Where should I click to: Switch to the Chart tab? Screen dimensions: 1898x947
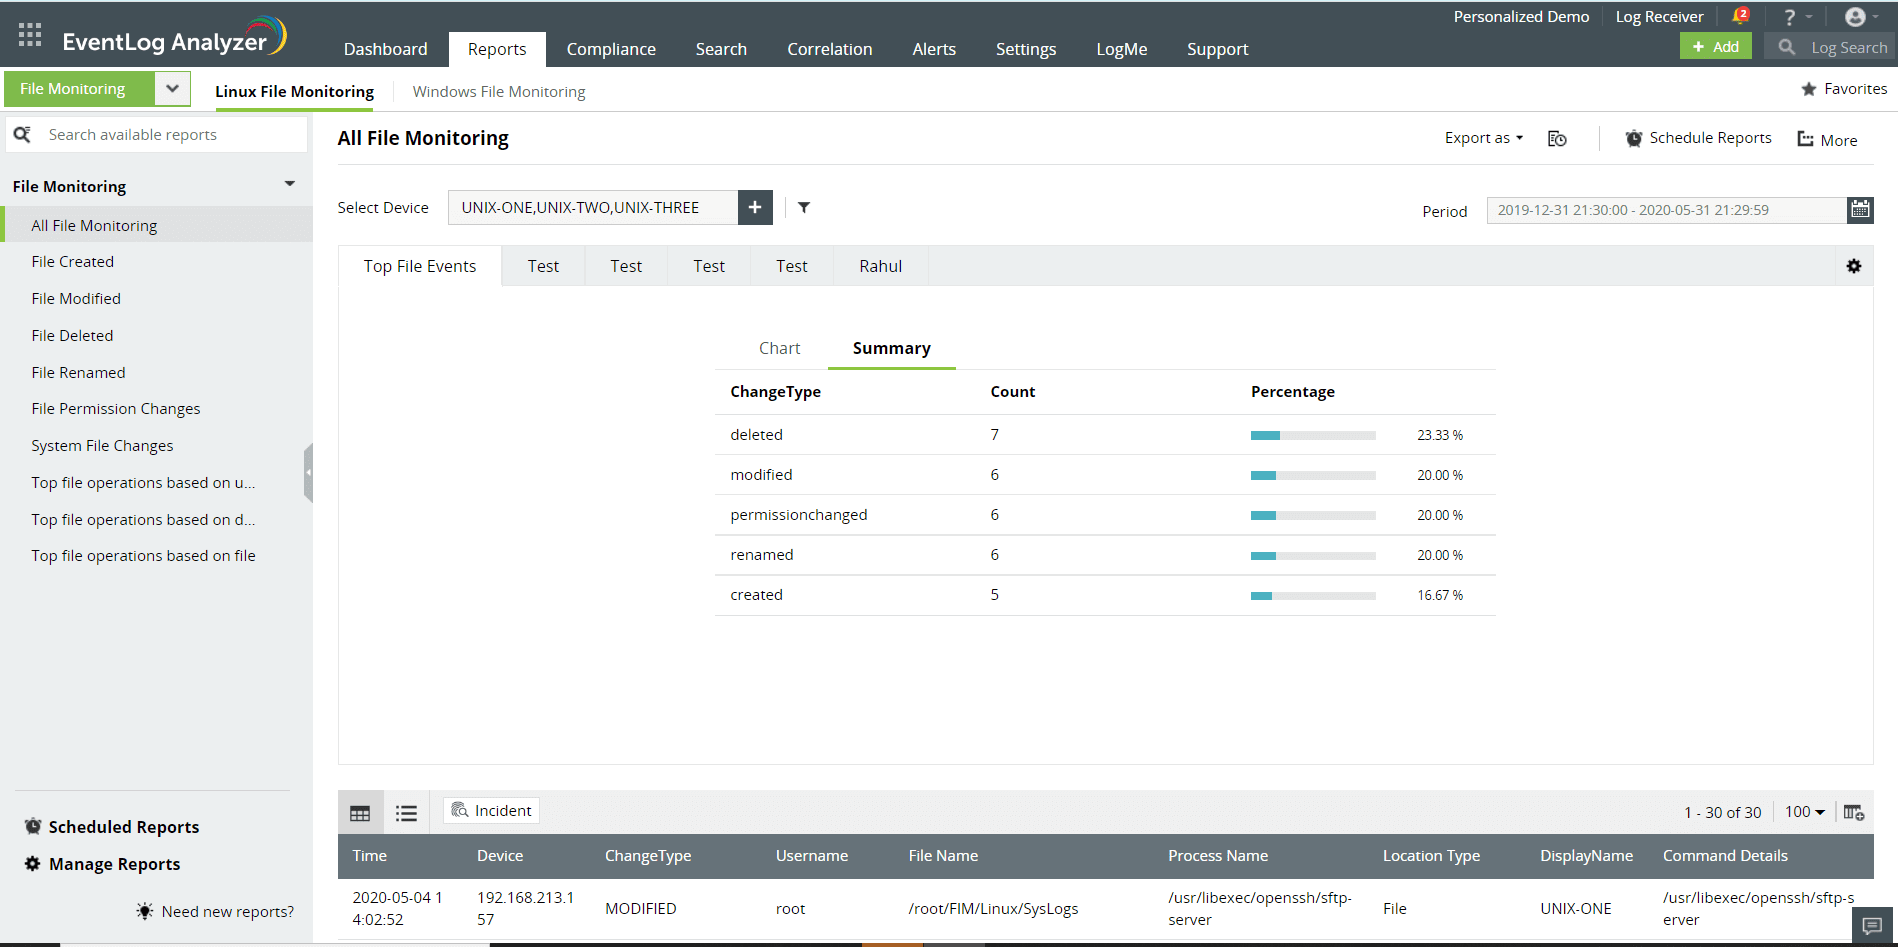tap(779, 348)
